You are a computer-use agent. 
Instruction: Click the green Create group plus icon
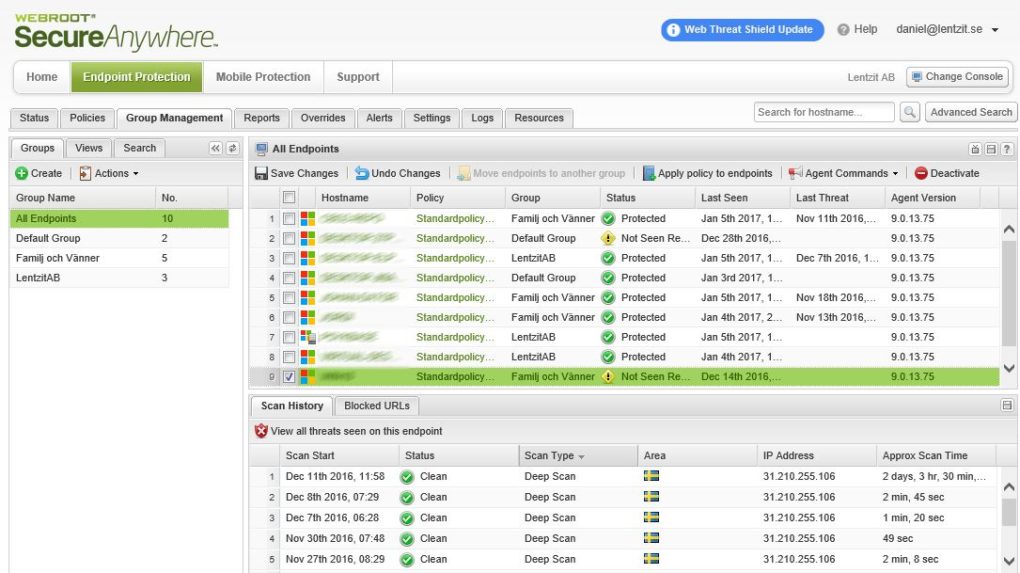click(x=21, y=173)
